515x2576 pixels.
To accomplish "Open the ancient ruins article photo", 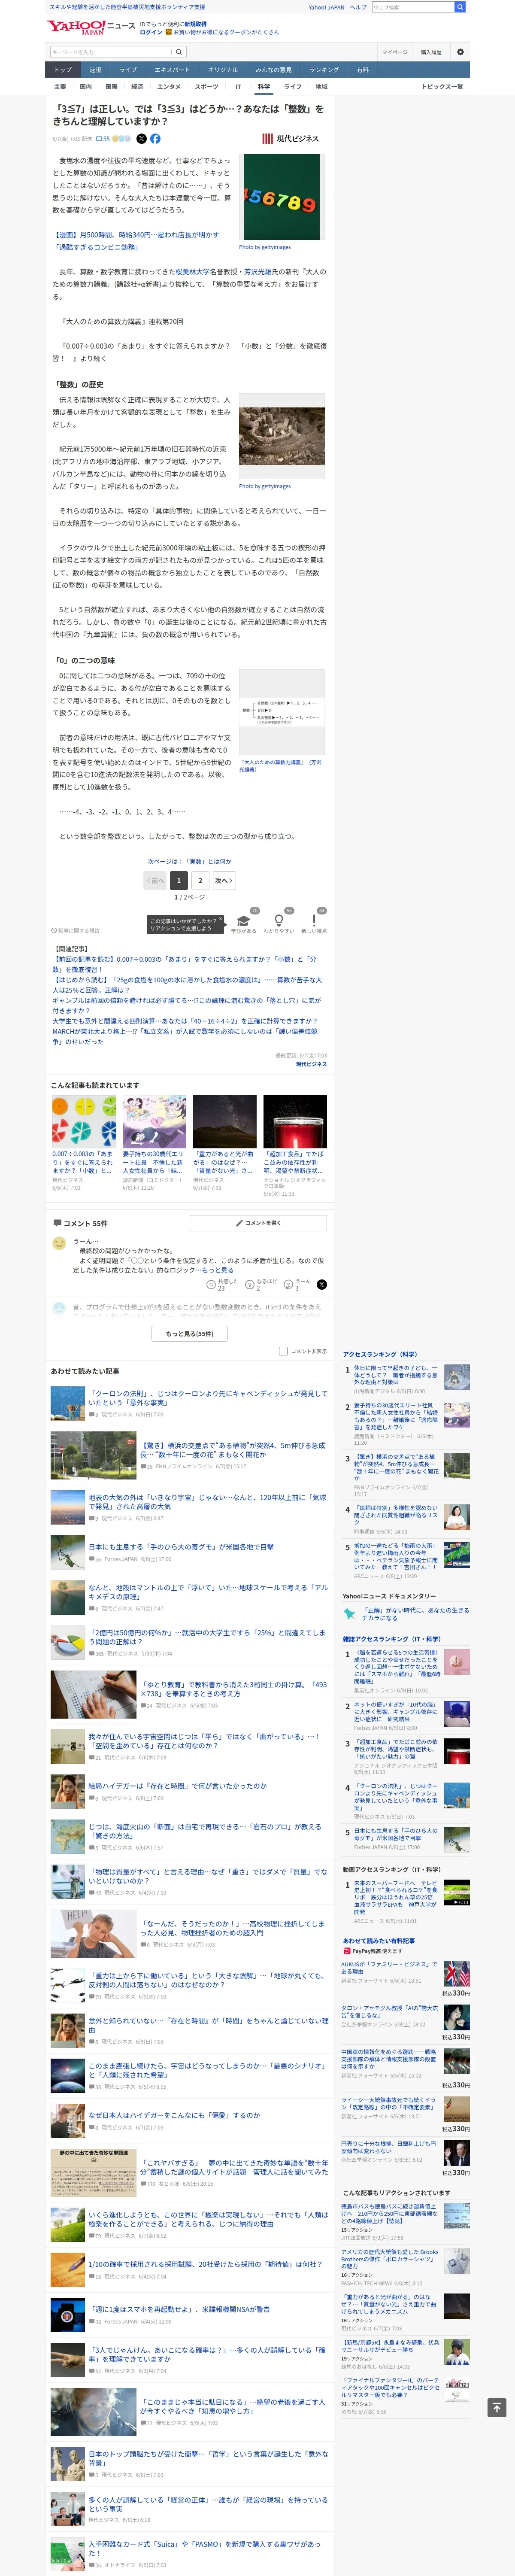I will 282,436.
